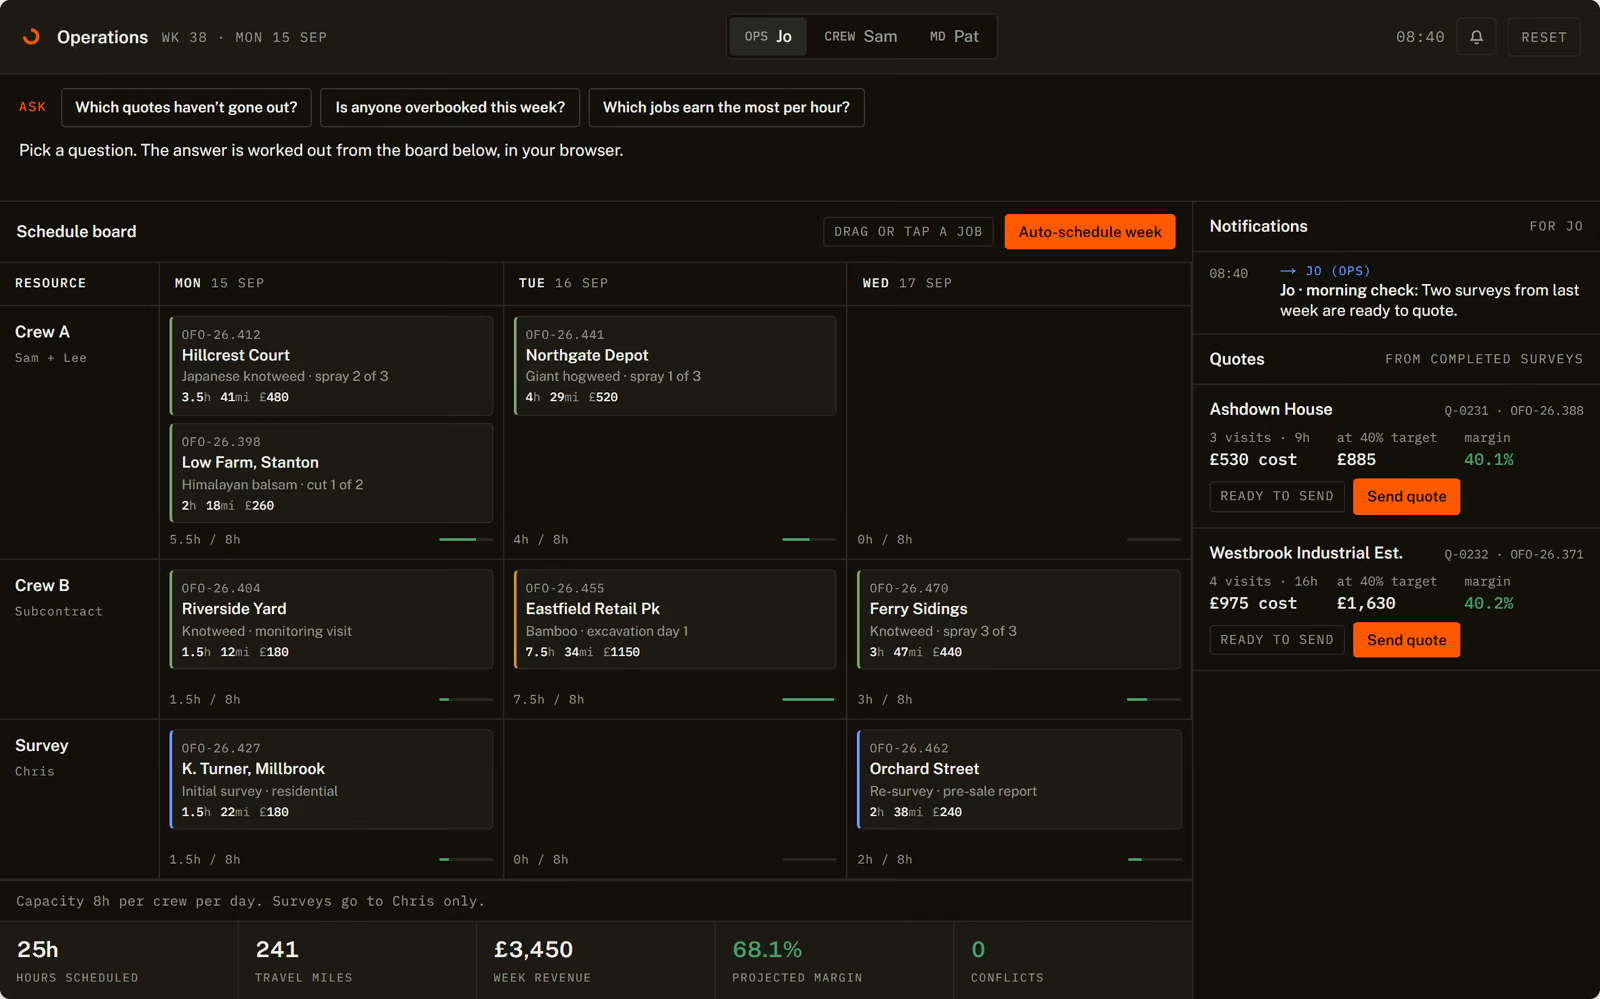Screen dimensions: 1600x999
Task: Click Auto-schedule week button
Action: click(1090, 232)
